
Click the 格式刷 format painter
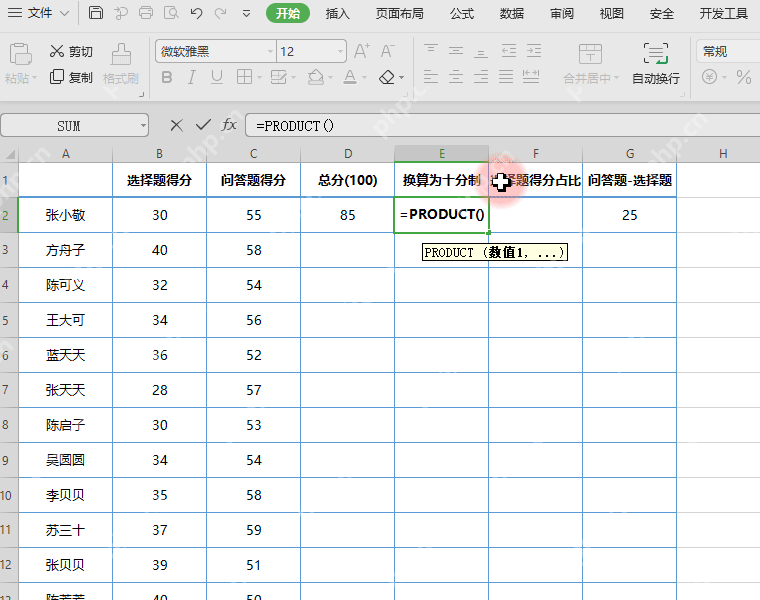click(121, 64)
